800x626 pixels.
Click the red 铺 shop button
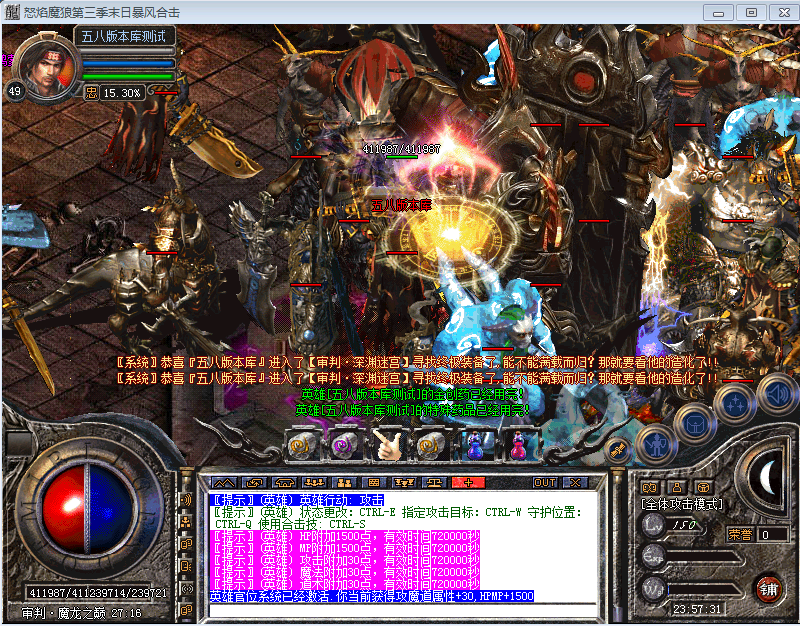[x=769, y=586]
